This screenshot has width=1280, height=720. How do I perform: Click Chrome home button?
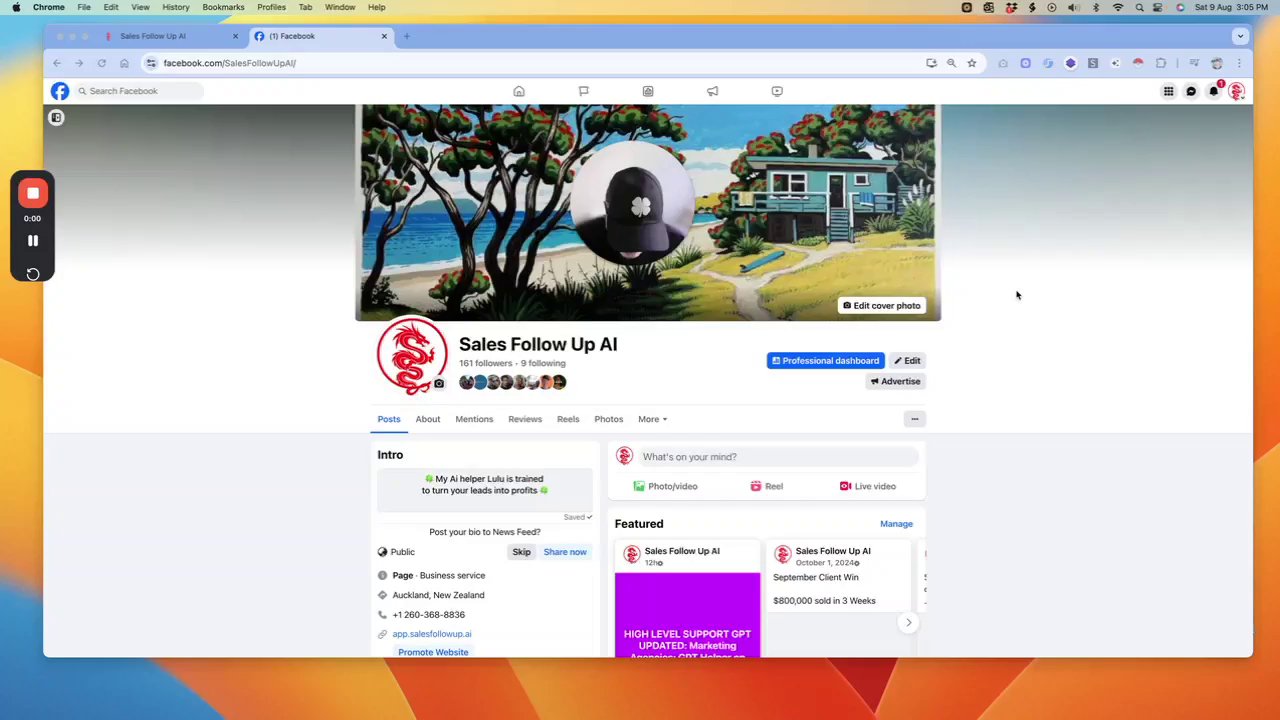tap(124, 63)
